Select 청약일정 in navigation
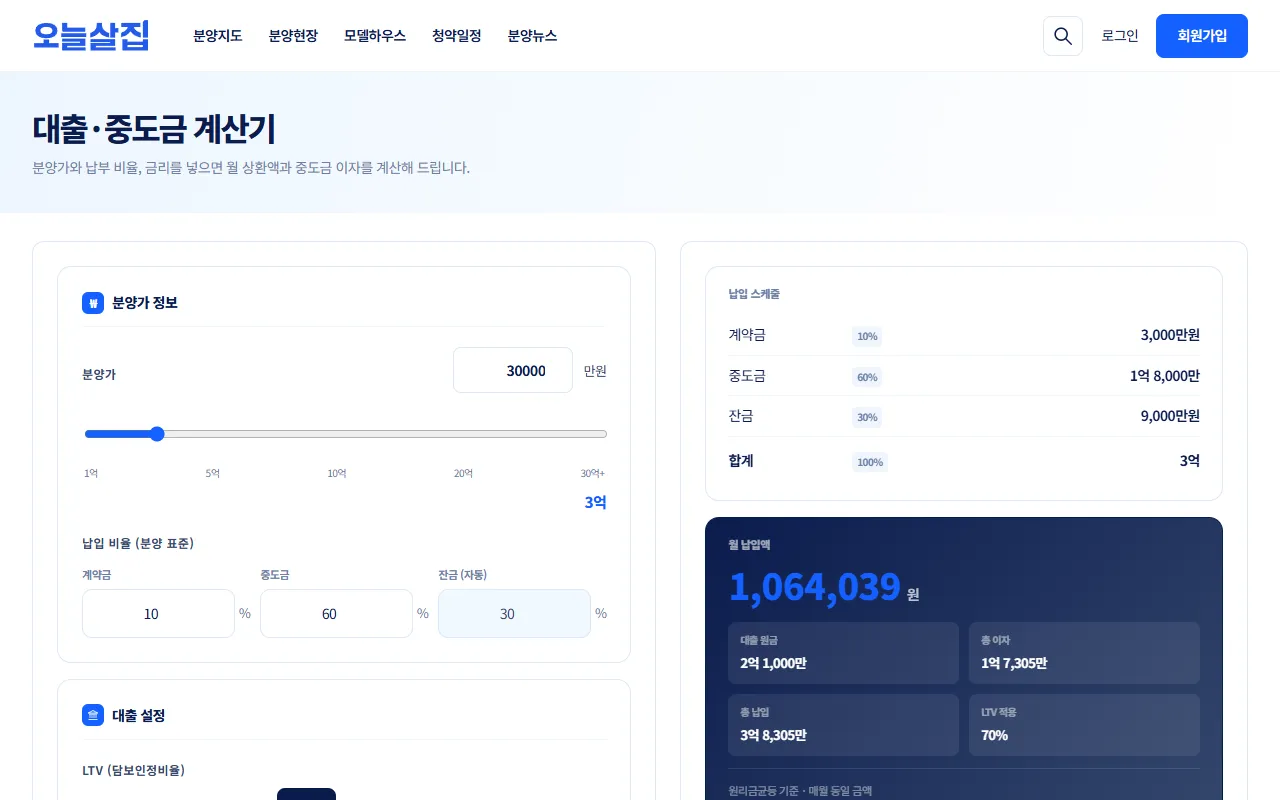1280x800 pixels. coord(457,36)
